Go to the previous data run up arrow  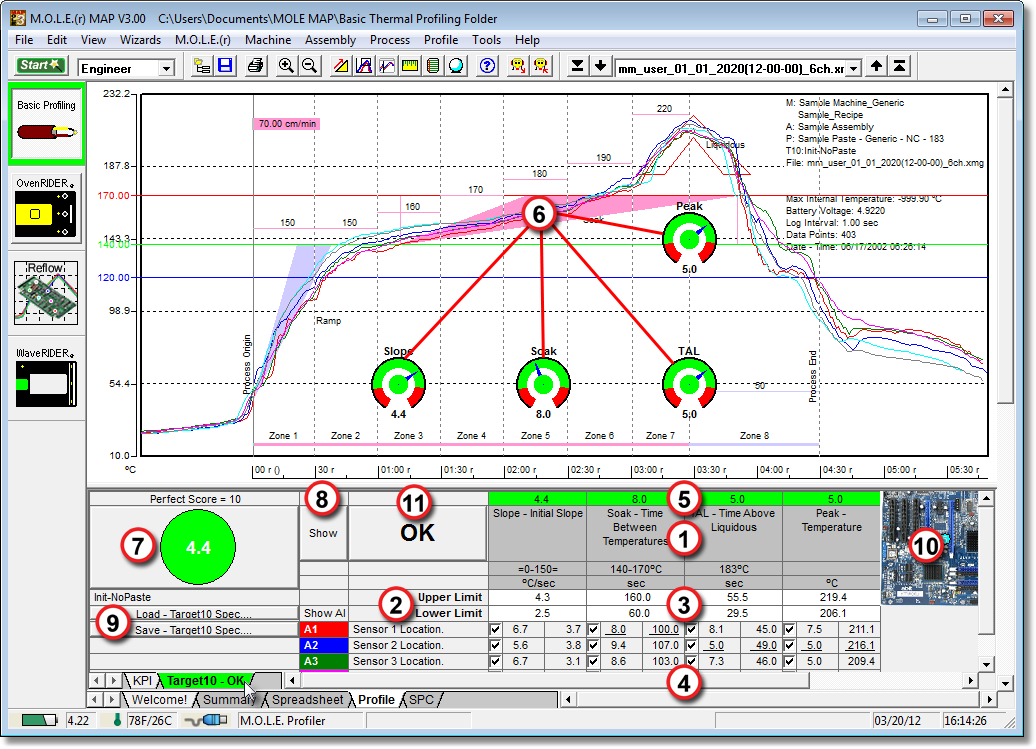click(x=876, y=66)
